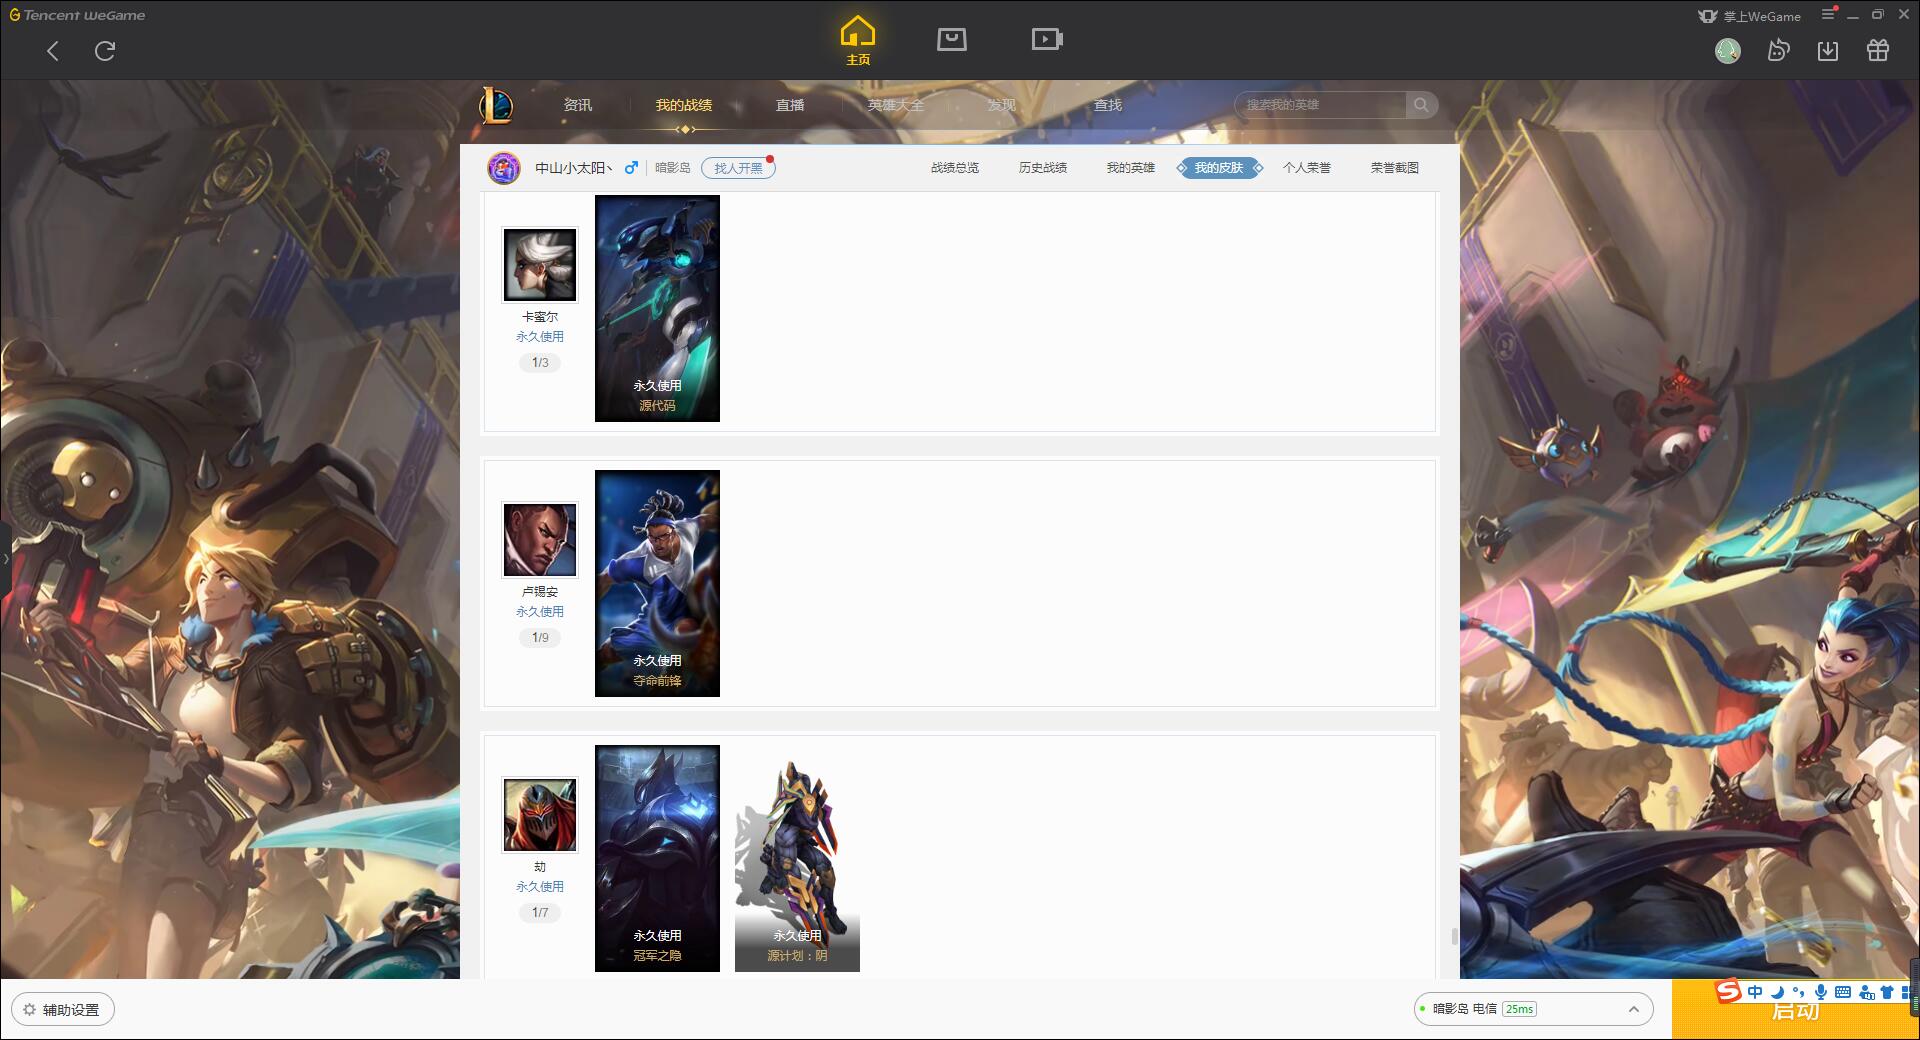This screenshot has width=1920, height=1040.
Task: Open the 冠军之隐 skin card
Action: pyautogui.click(x=657, y=858)
